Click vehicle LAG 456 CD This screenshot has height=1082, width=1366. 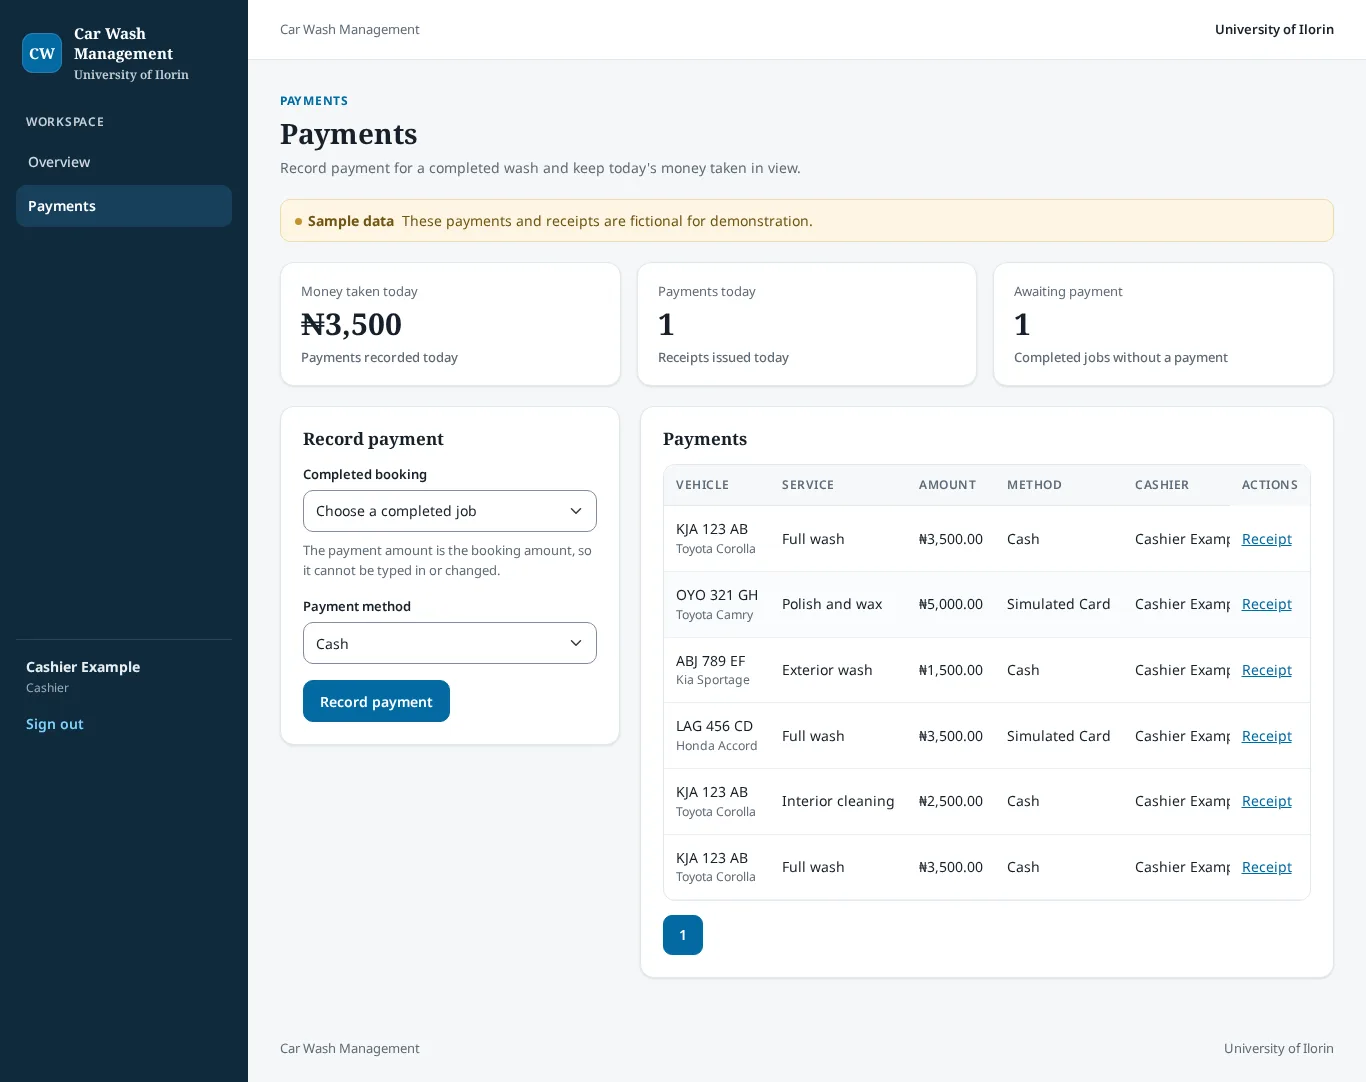(x=714, y=726)
